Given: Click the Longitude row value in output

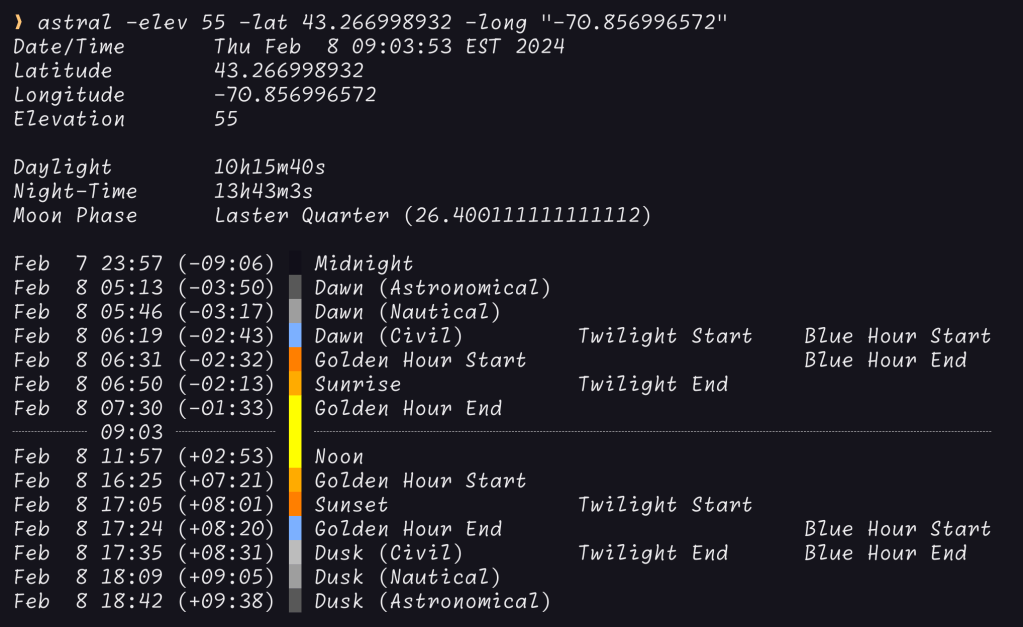Looking at the screenshot, I should pos(295,95).
